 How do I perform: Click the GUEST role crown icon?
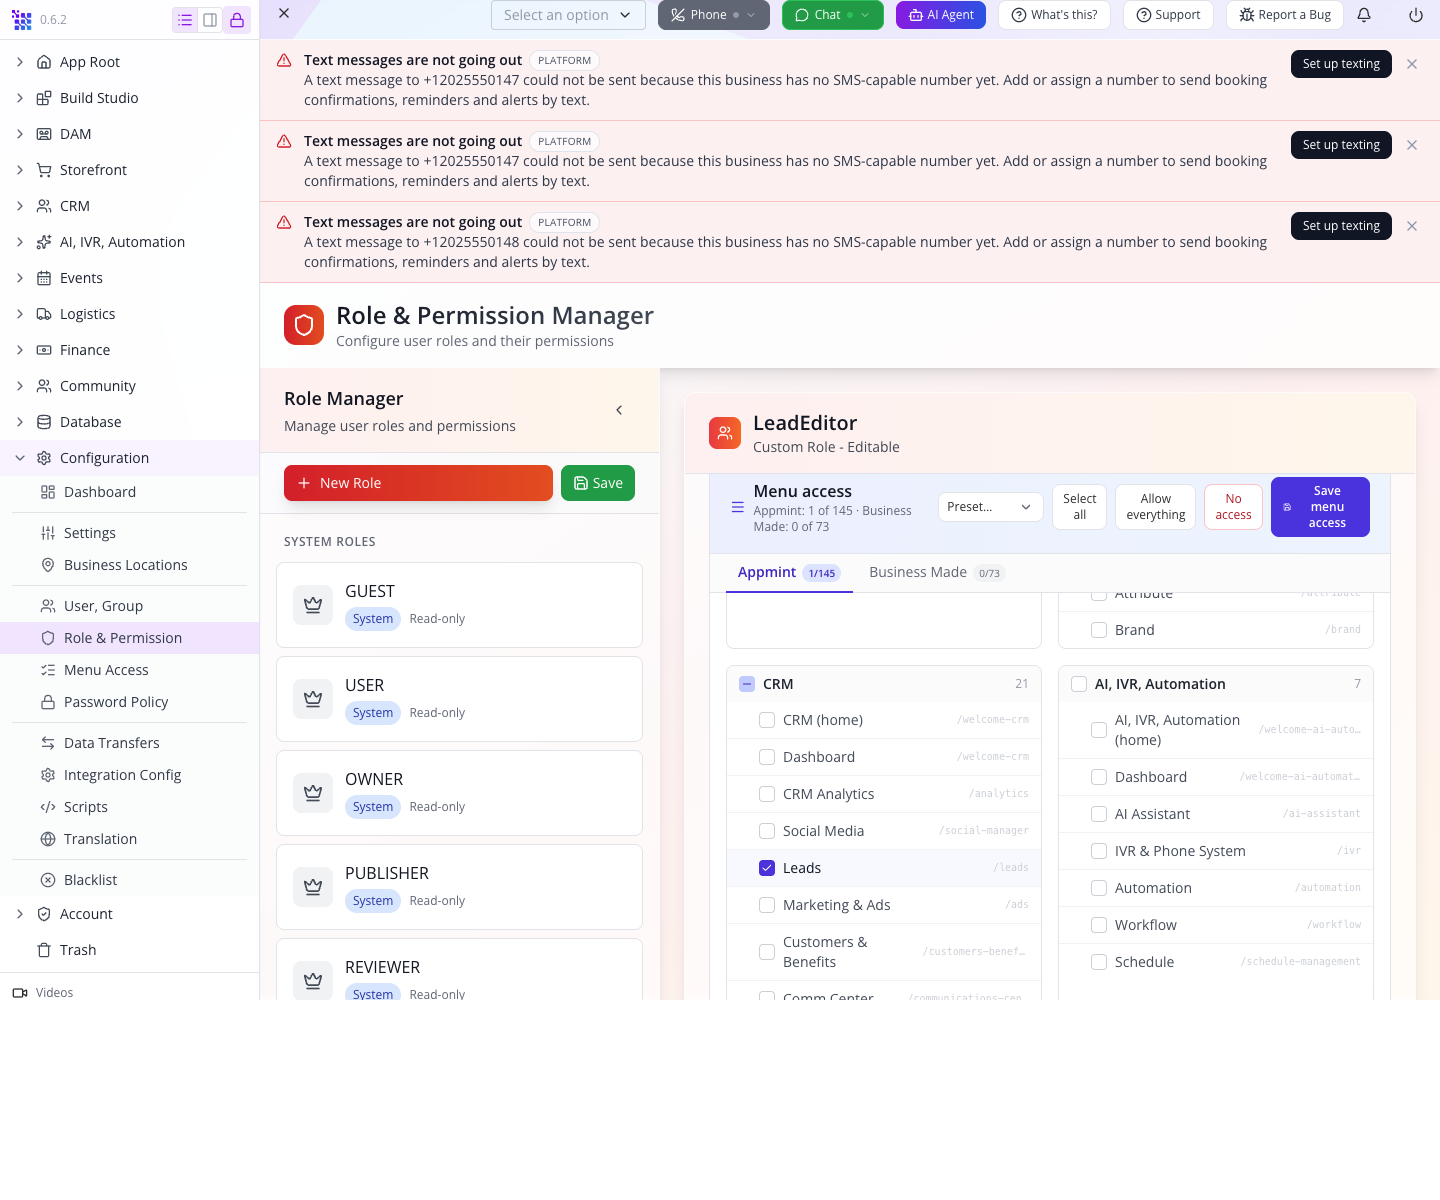click(x=313, y=605)
